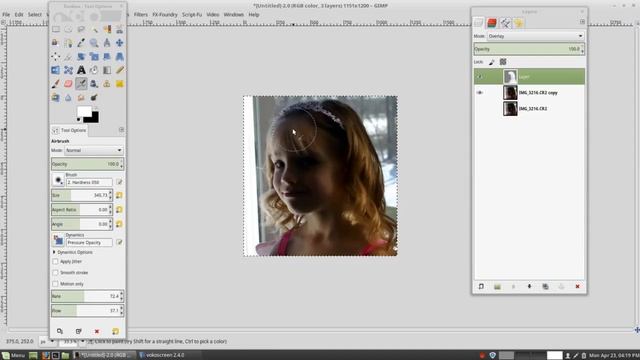The image size is (640, 360).
Task: Delete the layer with red X
Action: coord(578,287)
